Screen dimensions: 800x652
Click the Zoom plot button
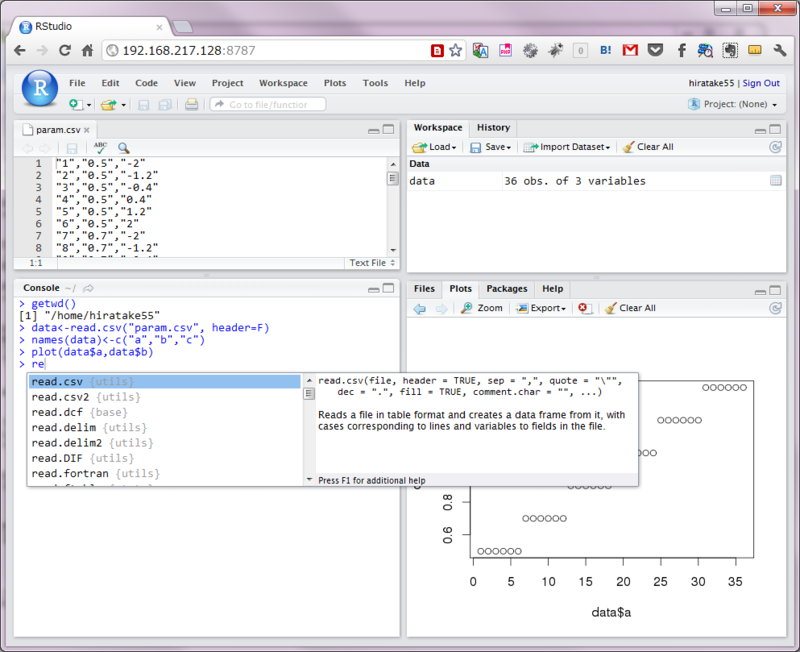(x=482, y=308)
